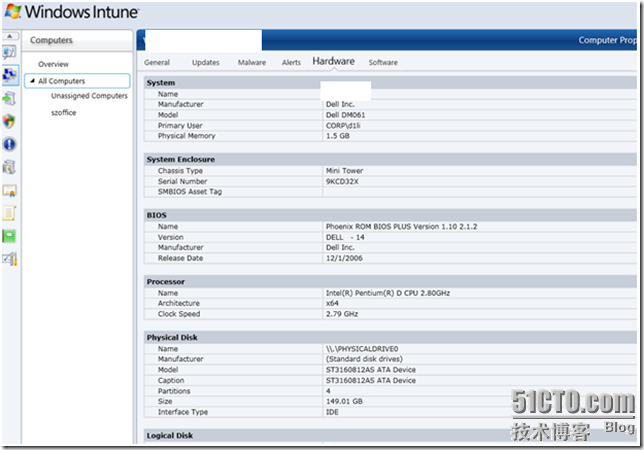Open the Licenses certificate icon
644x450 pixels.
point(9,191)
